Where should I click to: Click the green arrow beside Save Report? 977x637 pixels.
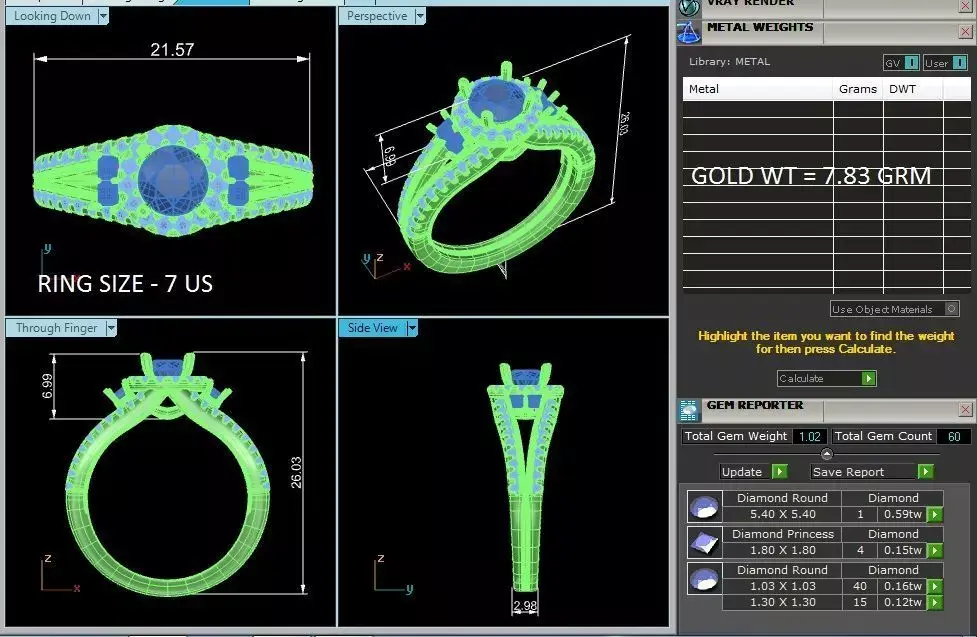pos(925,472)
